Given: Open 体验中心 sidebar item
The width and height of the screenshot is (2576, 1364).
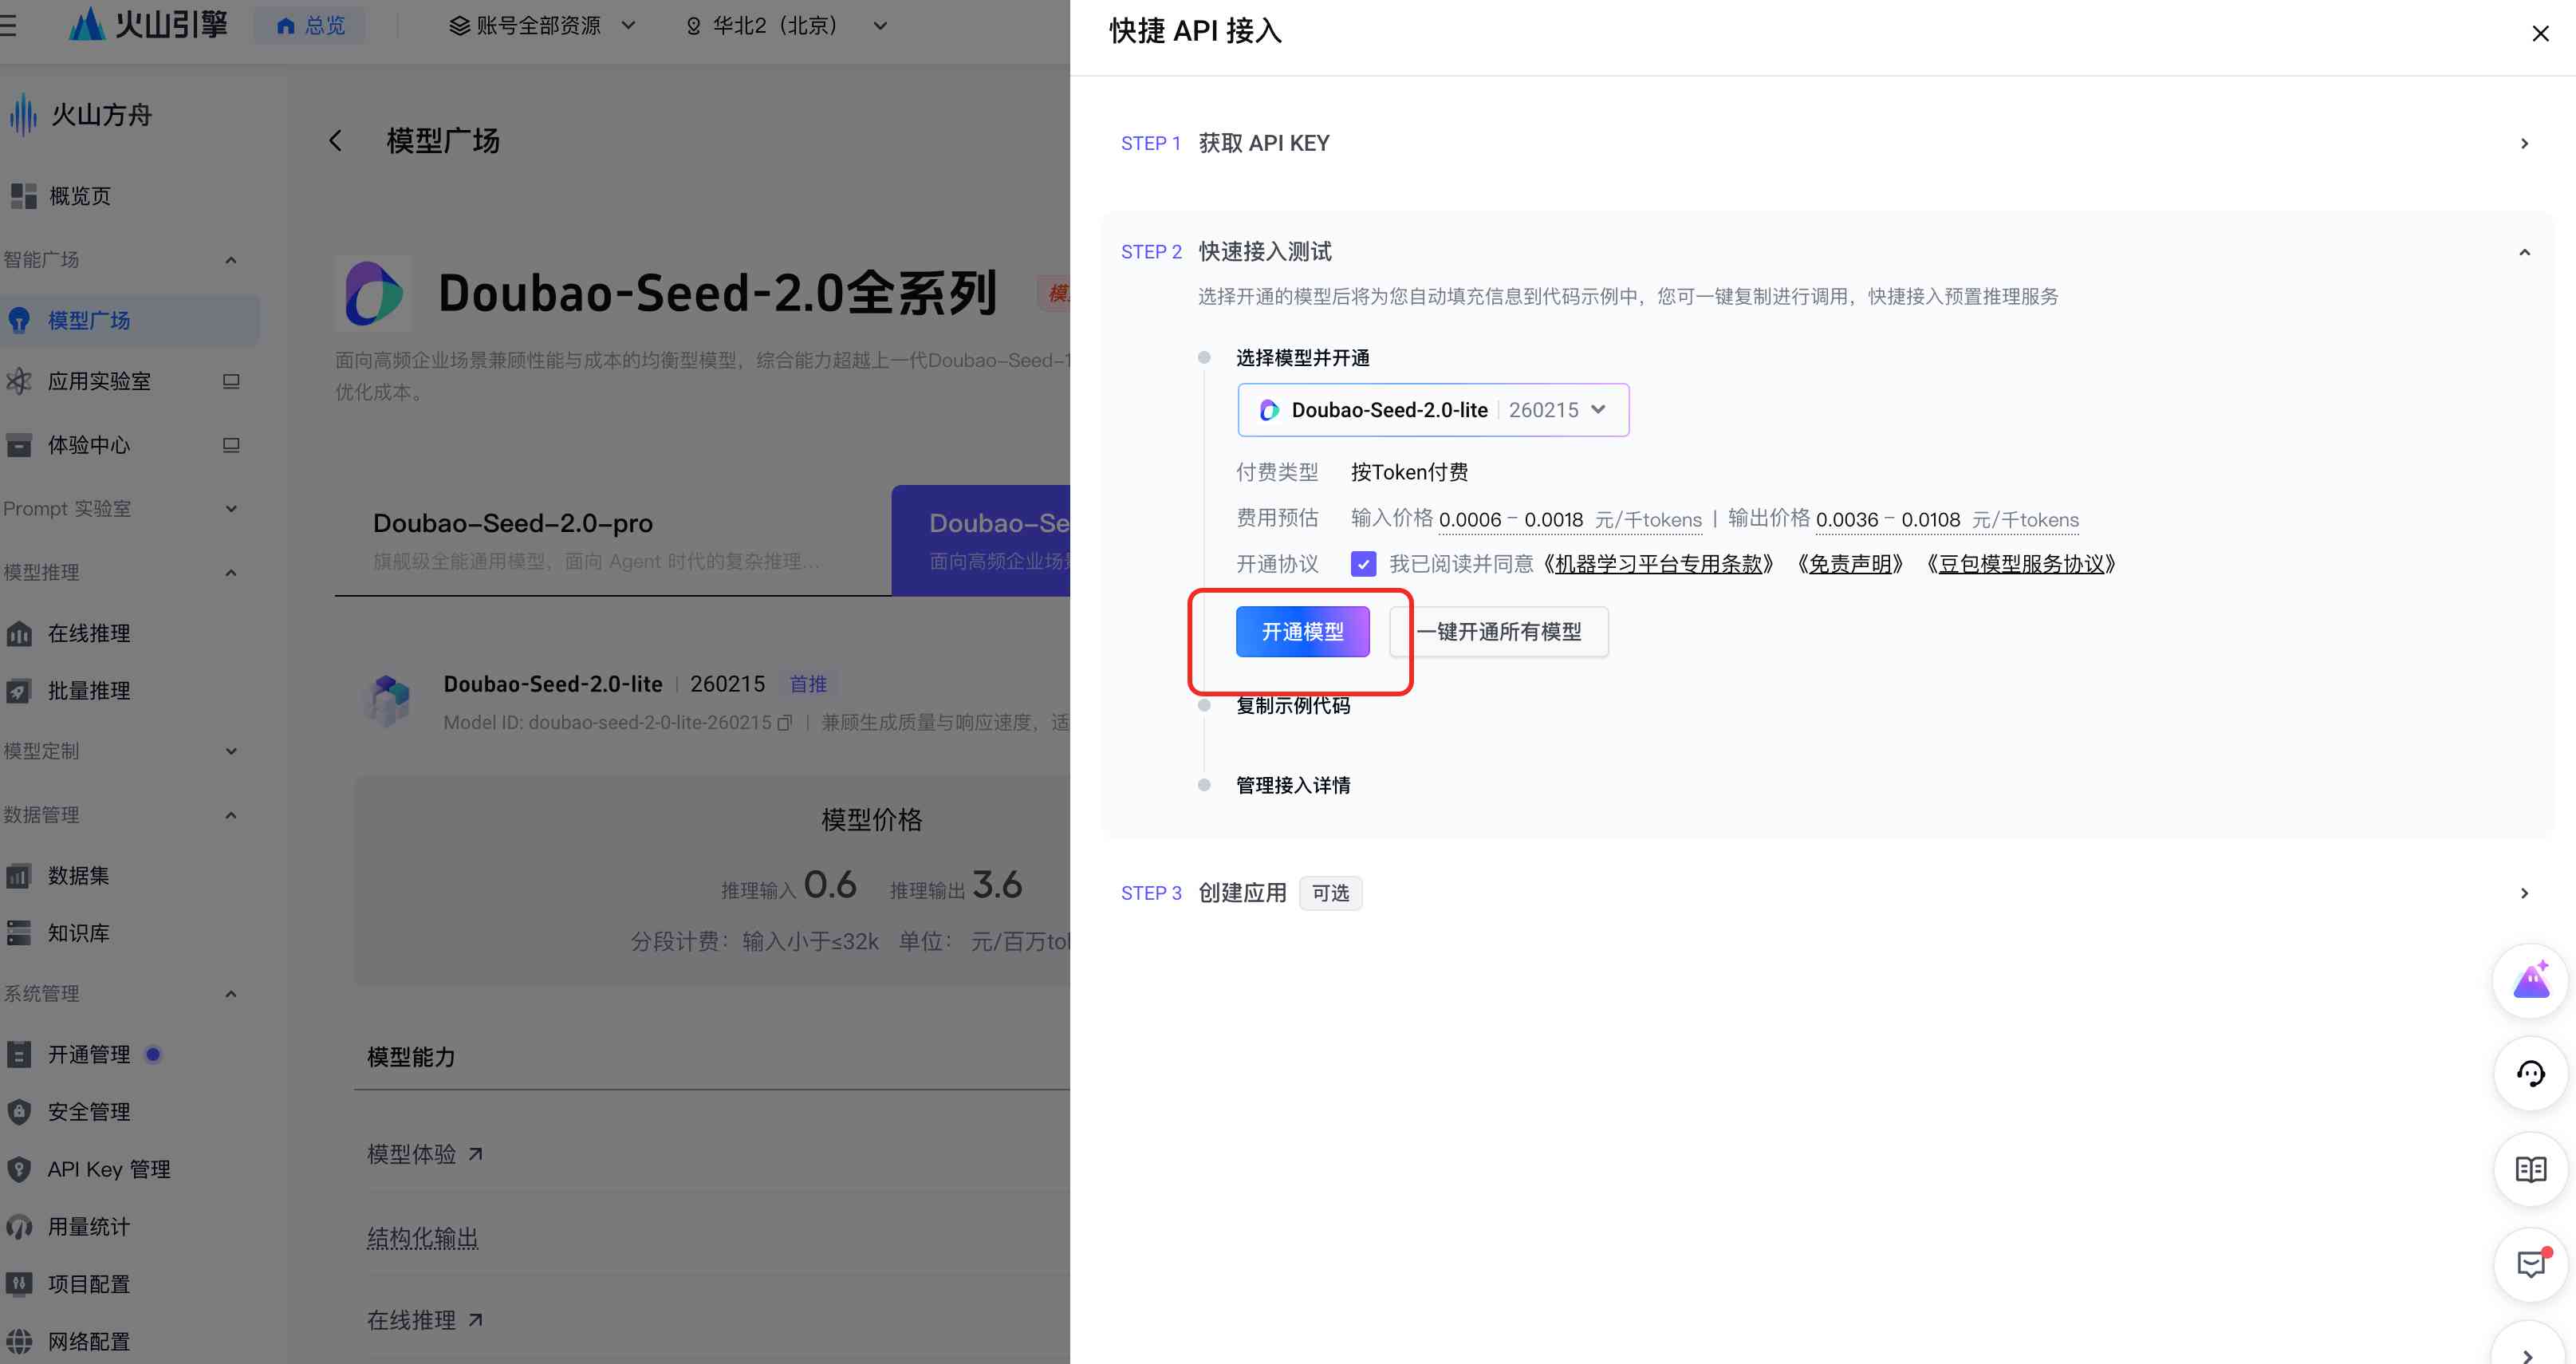Looking at the screenshot, I should tap(89, 445).
